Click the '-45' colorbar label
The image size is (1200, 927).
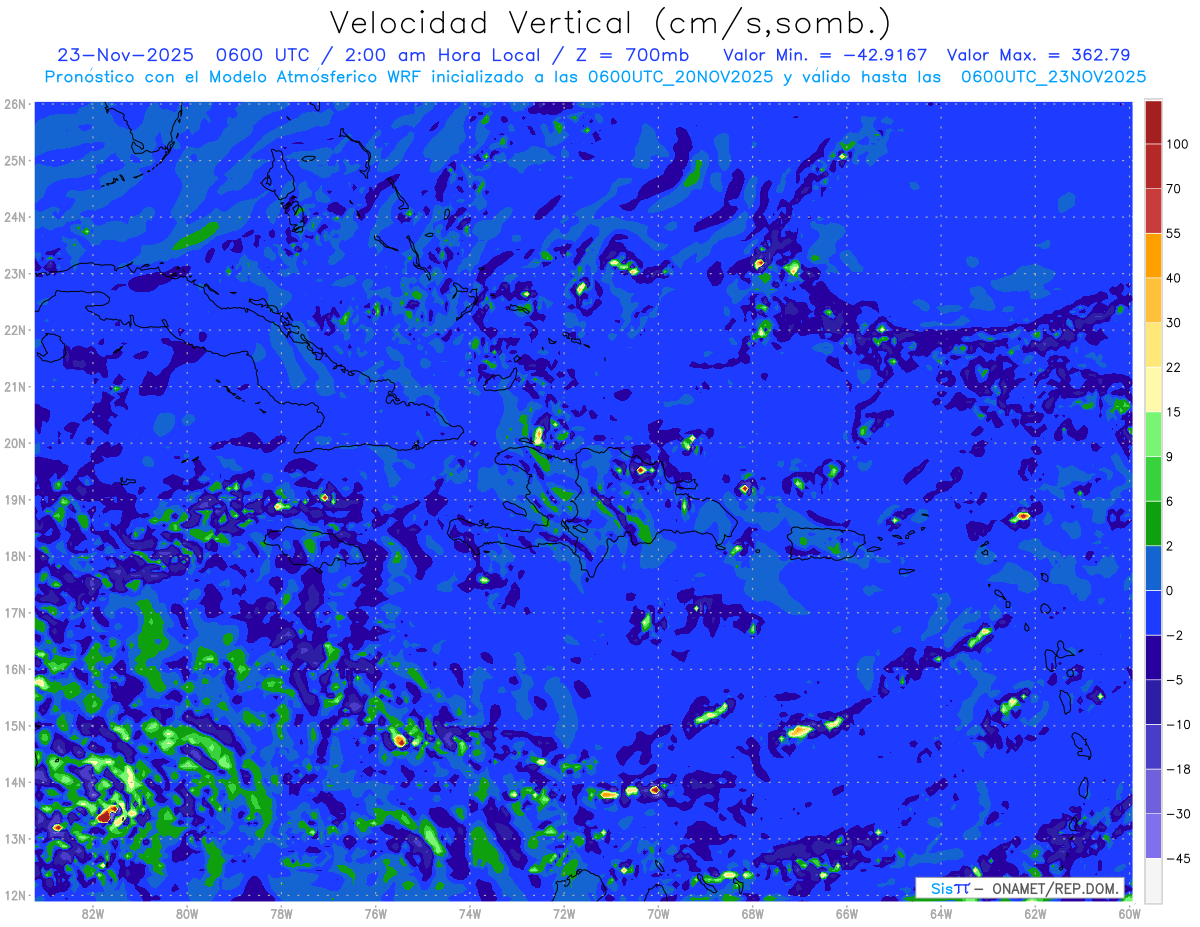pos(1177,858)
